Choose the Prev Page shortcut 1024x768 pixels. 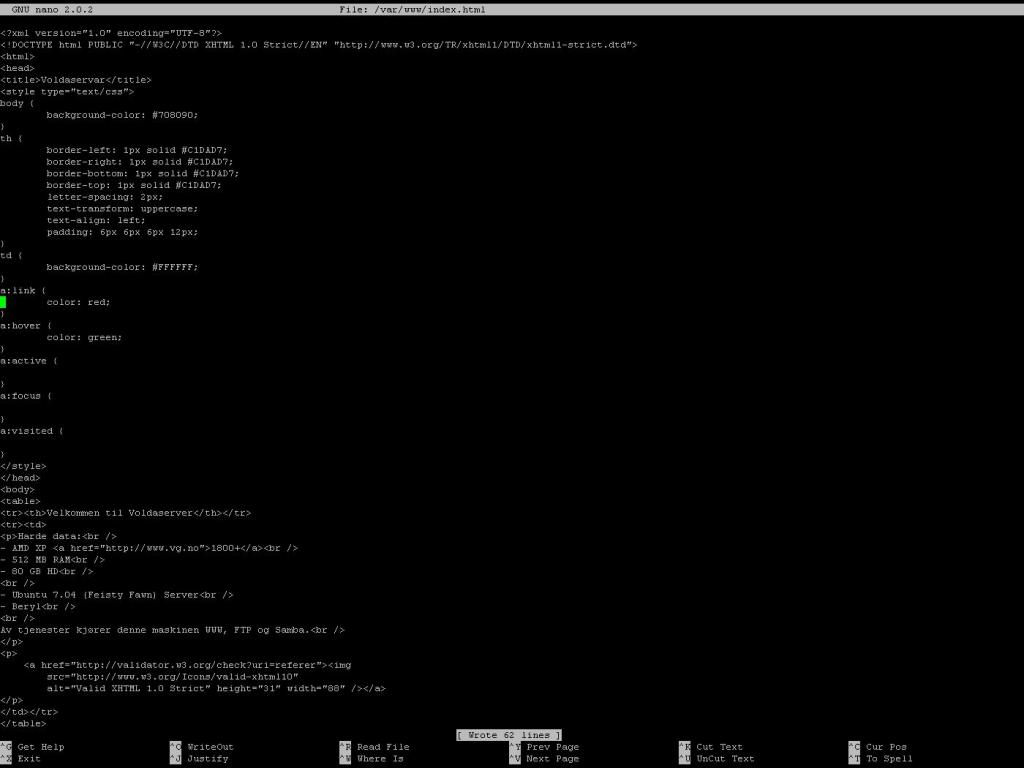coord(552,747)
